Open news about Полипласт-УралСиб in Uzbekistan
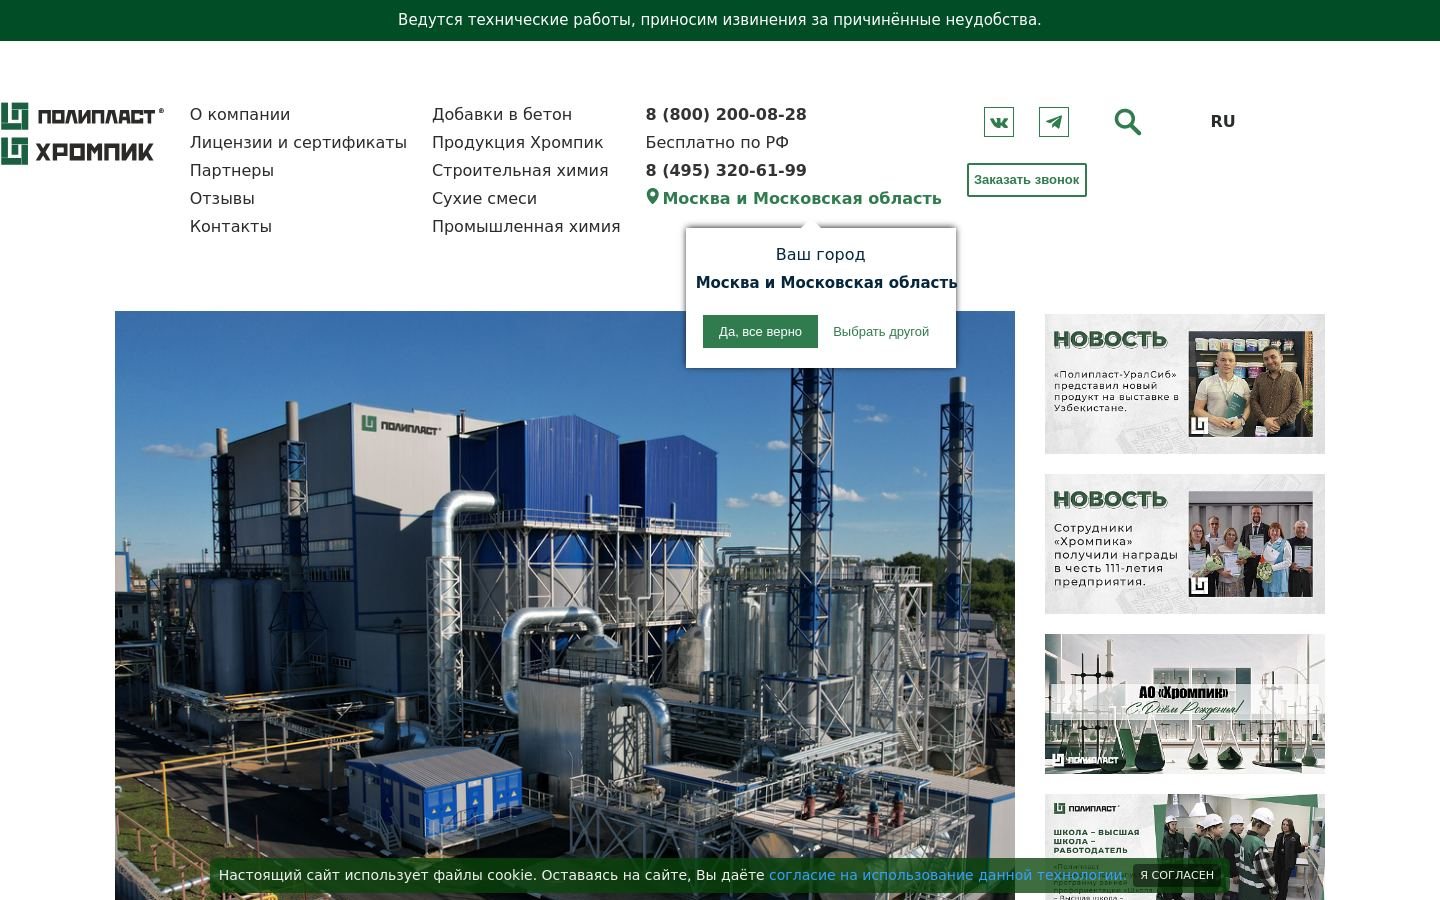Viewport: 1440px width, 900px height. tap(1185, 384)
